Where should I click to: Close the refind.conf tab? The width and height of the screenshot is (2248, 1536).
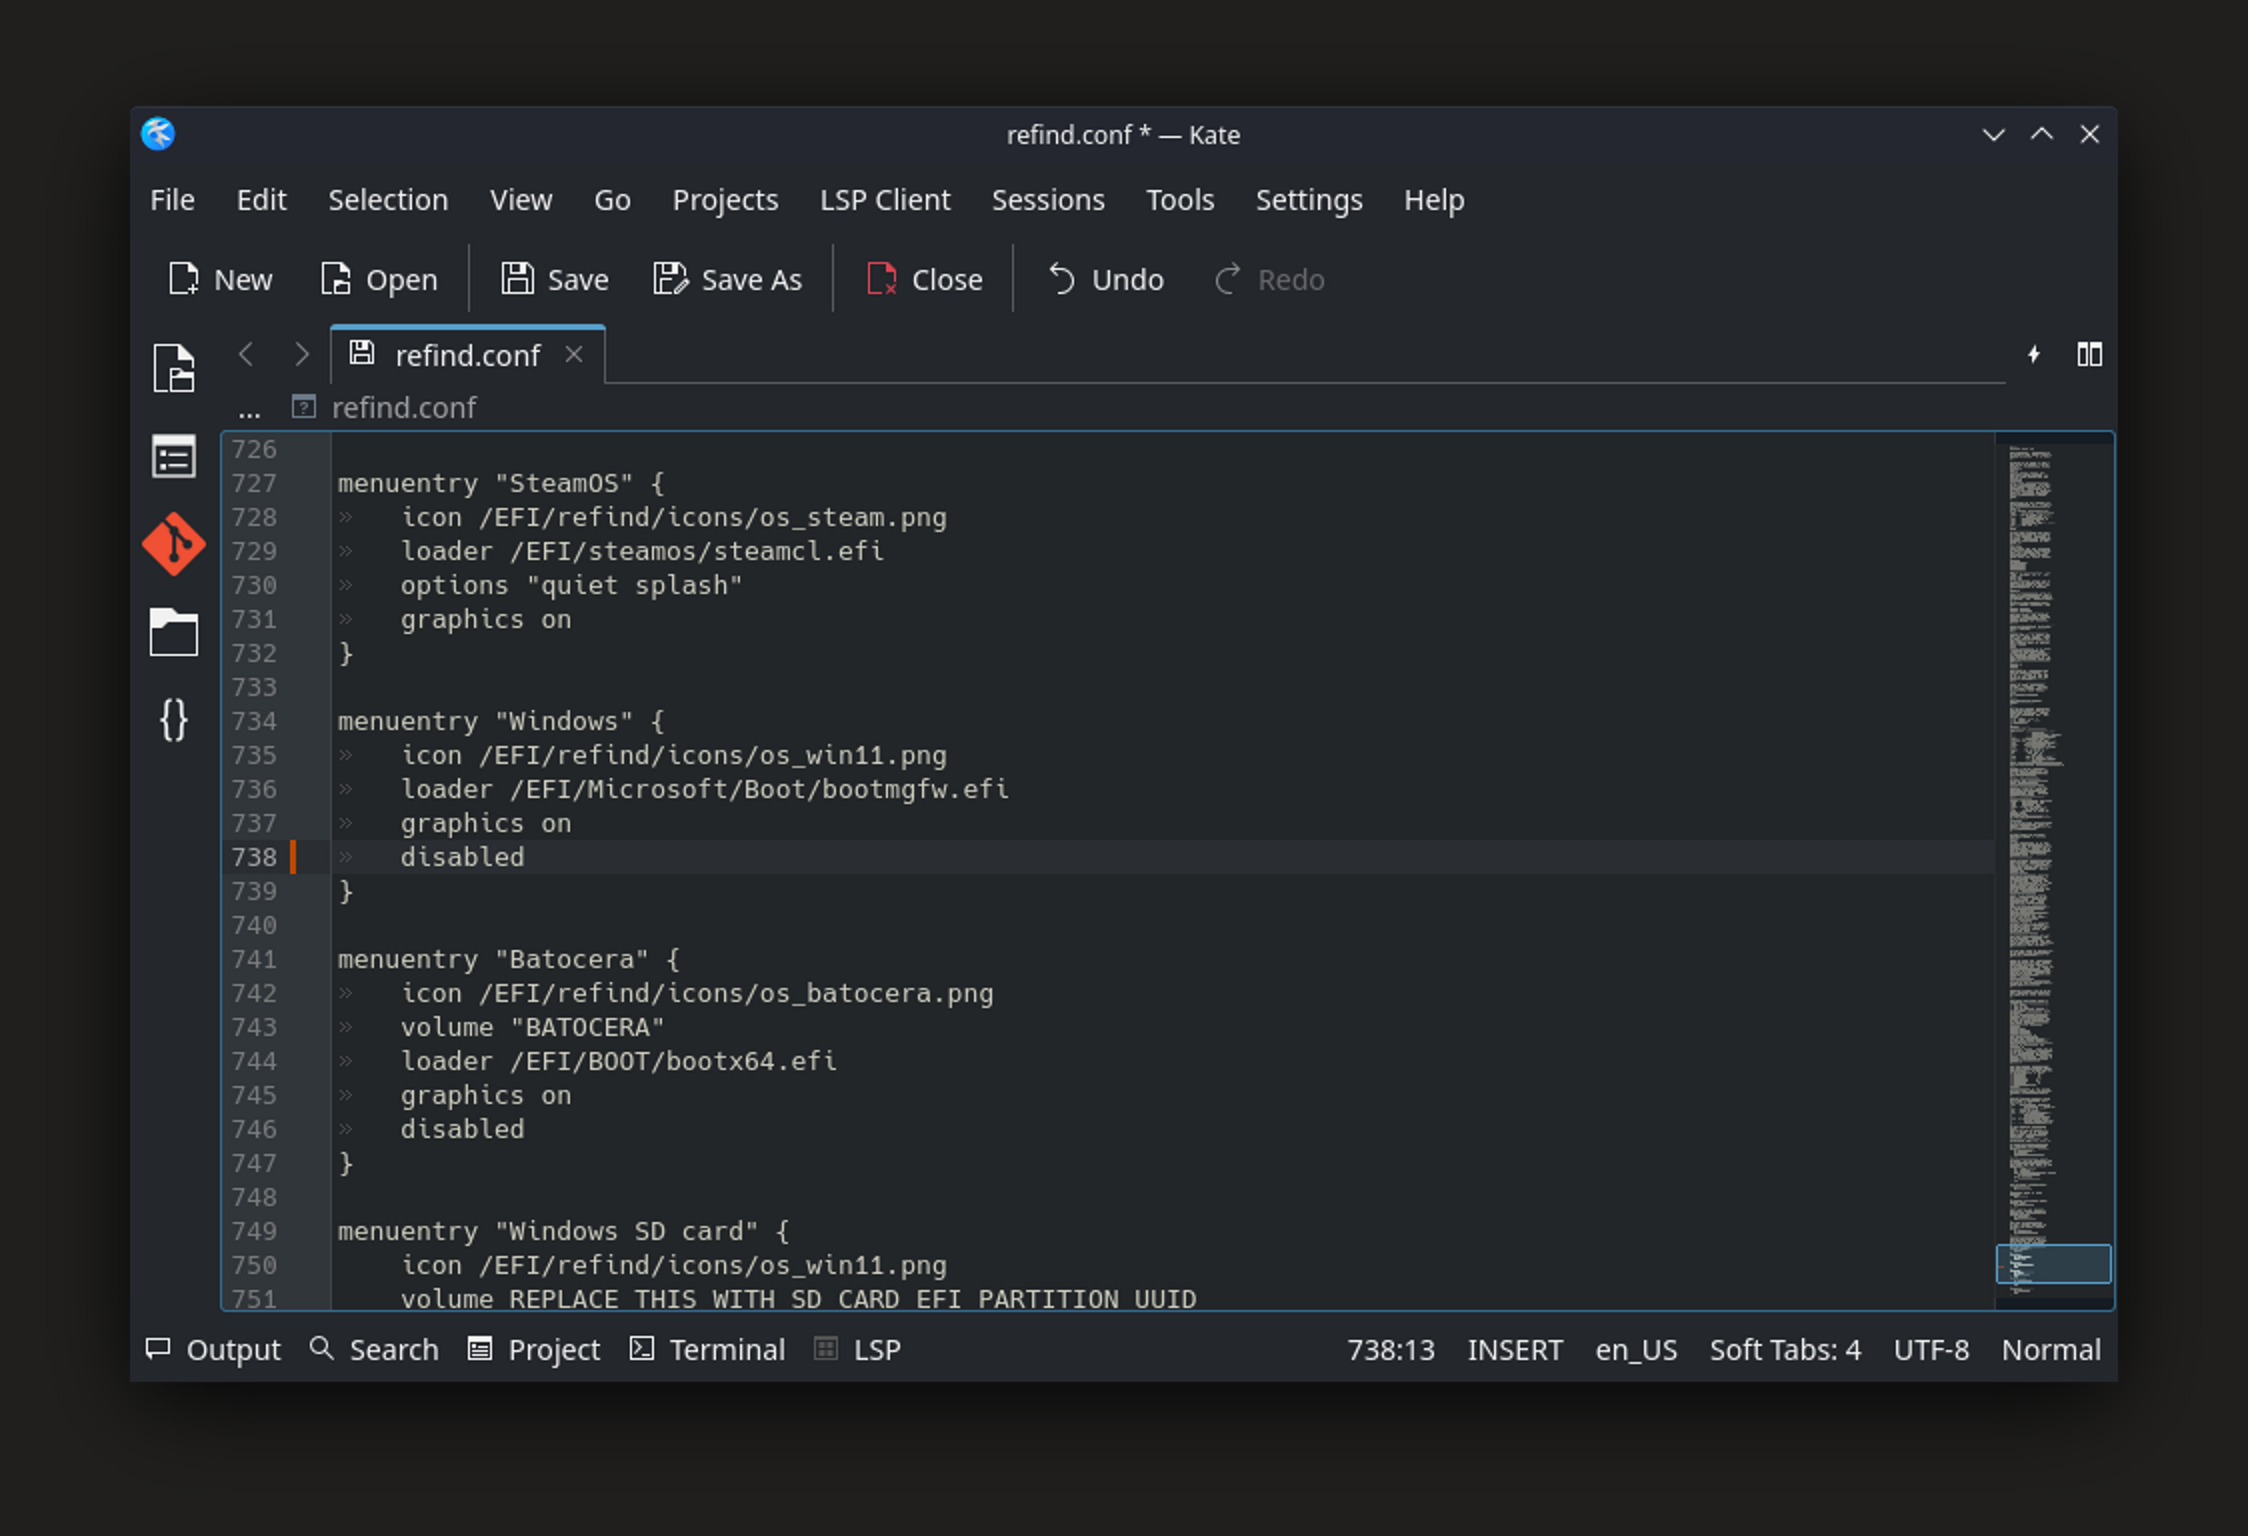click(x=574, y=355)
